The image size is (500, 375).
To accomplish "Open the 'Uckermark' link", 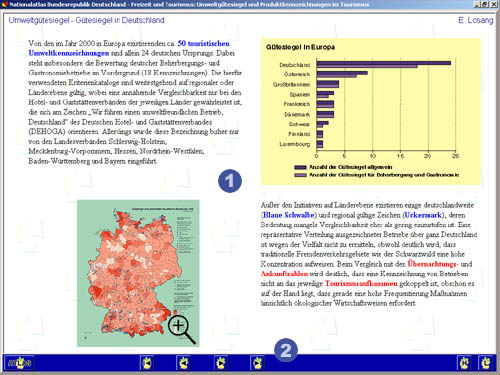I will coord(423,215).
